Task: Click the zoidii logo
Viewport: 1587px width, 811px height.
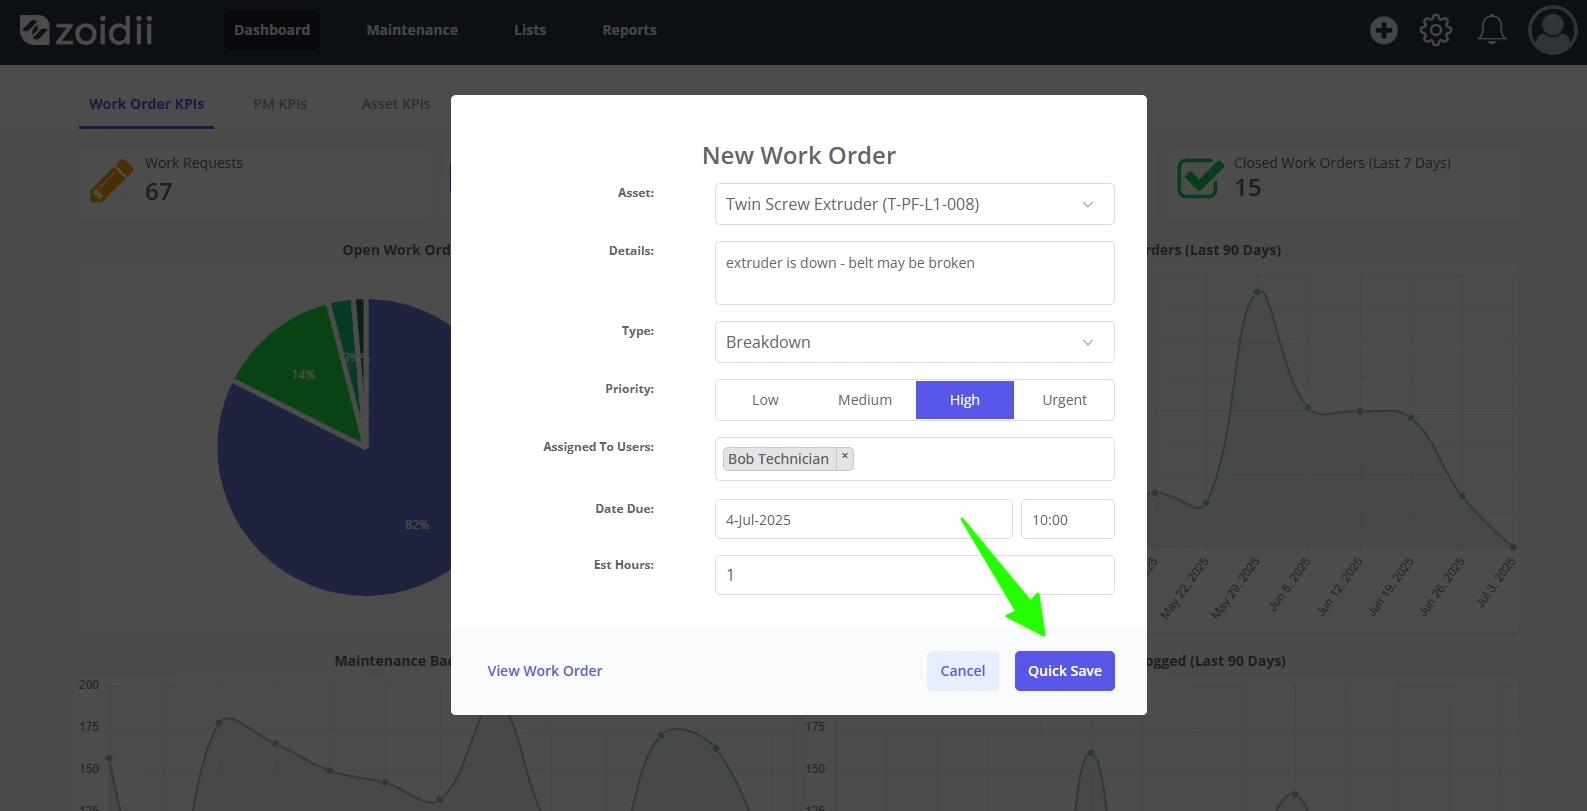Action: [86, 31]
